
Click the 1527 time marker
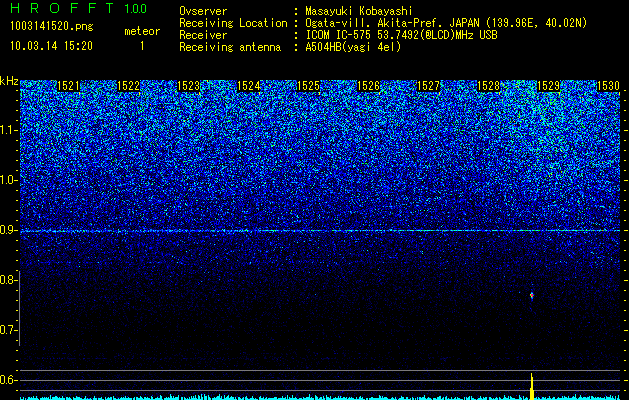pyautogui.click(x=428, y=86)
